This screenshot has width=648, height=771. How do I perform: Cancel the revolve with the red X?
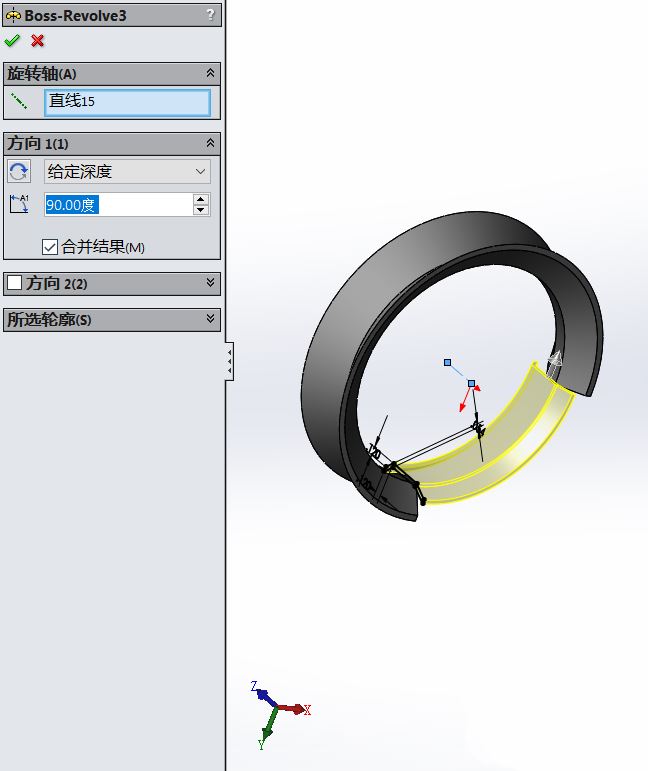(37, 41)
